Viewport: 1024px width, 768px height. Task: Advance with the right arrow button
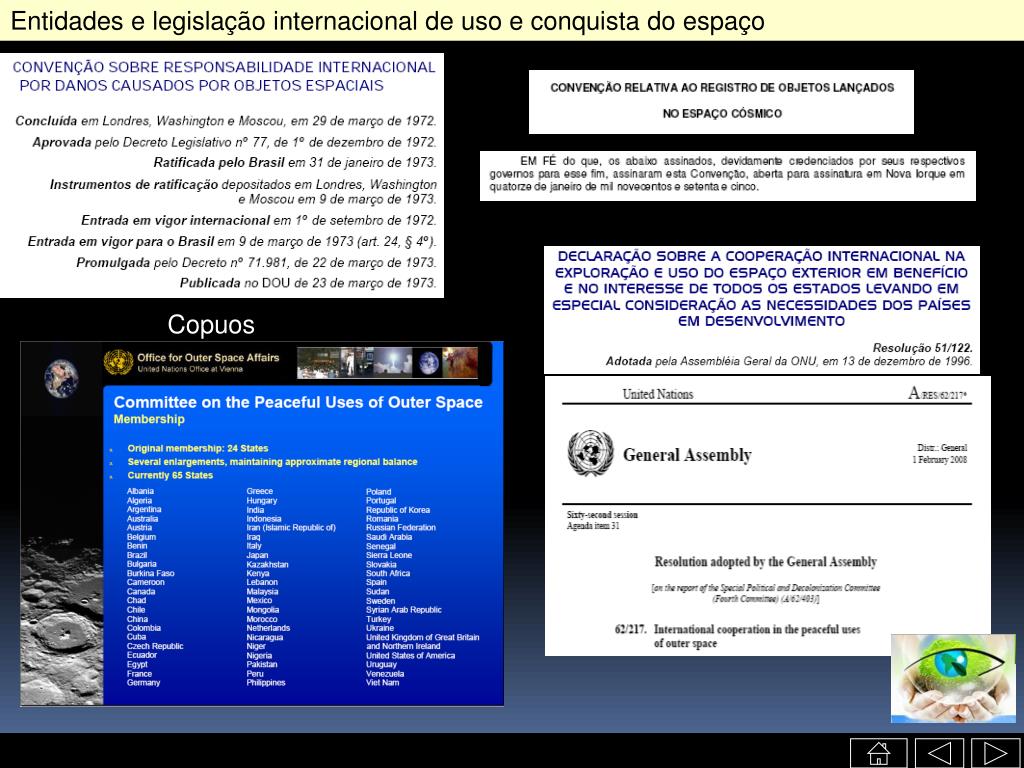[996, 753]
